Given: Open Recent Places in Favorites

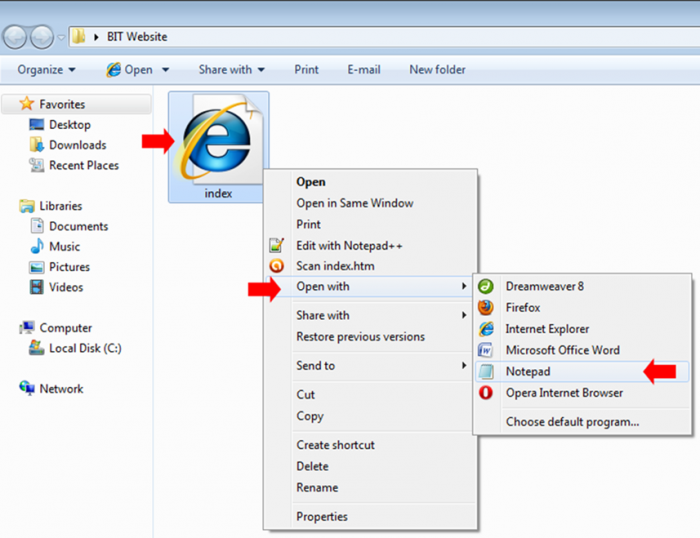Looking at the screenshot, I should click(84, 165).
